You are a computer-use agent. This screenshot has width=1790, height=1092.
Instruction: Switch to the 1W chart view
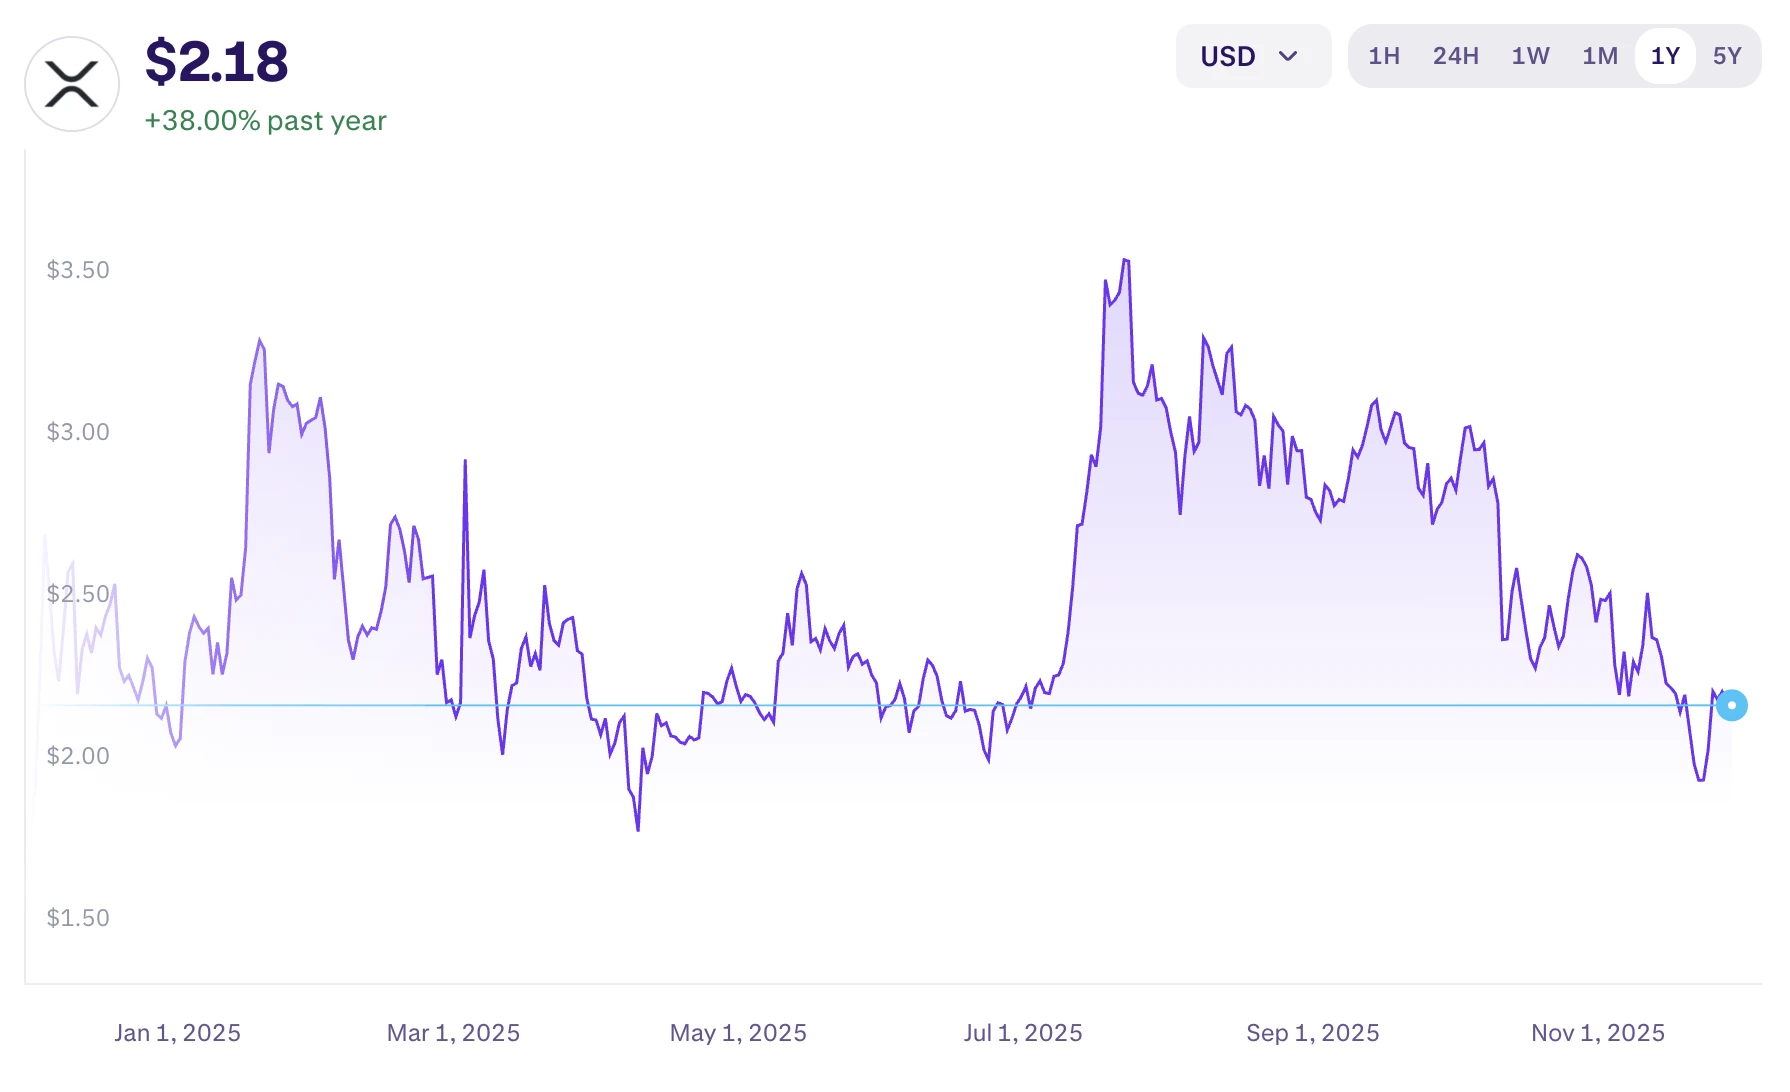pos(1529,56)
